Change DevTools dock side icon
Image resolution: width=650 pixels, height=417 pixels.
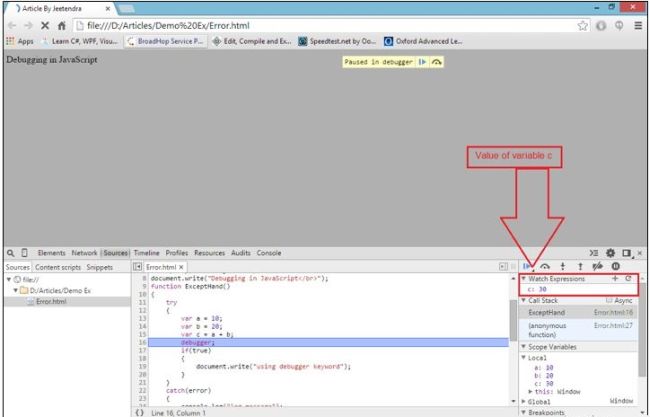click(x=627, y=253)
